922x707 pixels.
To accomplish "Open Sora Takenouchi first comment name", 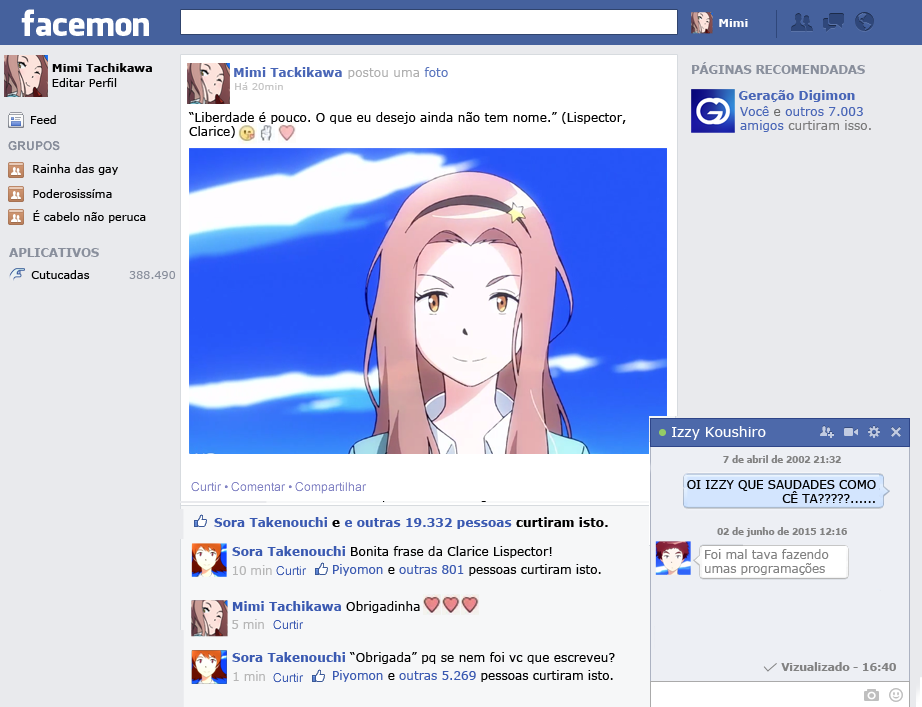I will point(289,551).
